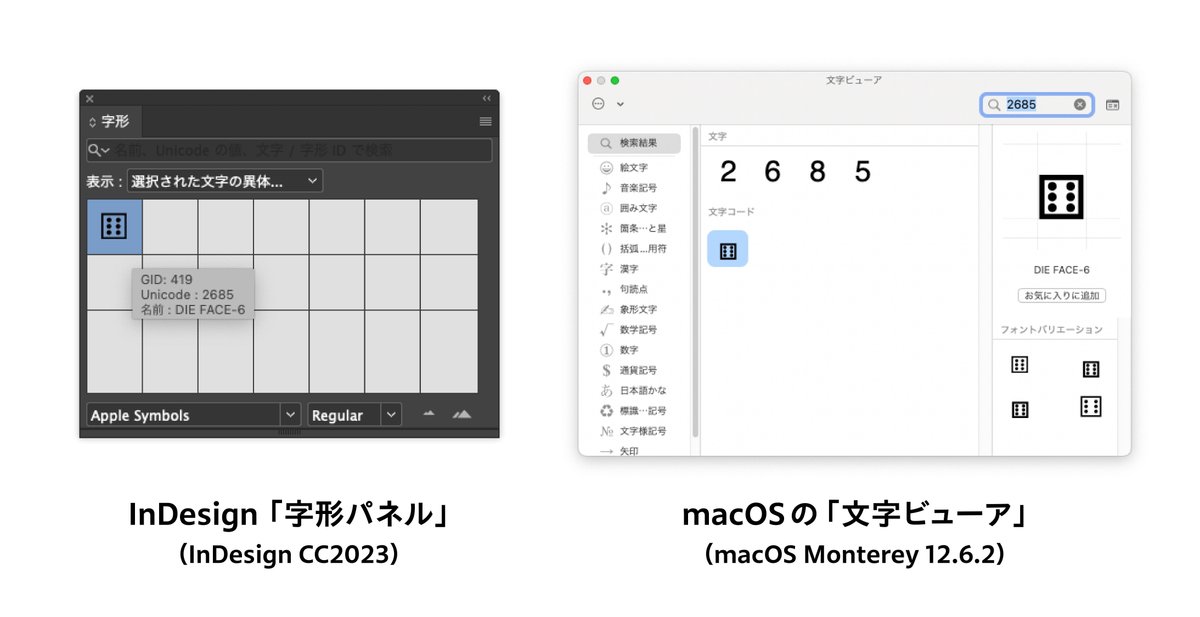Select 象形文字 pictographs category
Image resolution: width=1200 pixels, height=617 pixels.
(x=634, y=309)
